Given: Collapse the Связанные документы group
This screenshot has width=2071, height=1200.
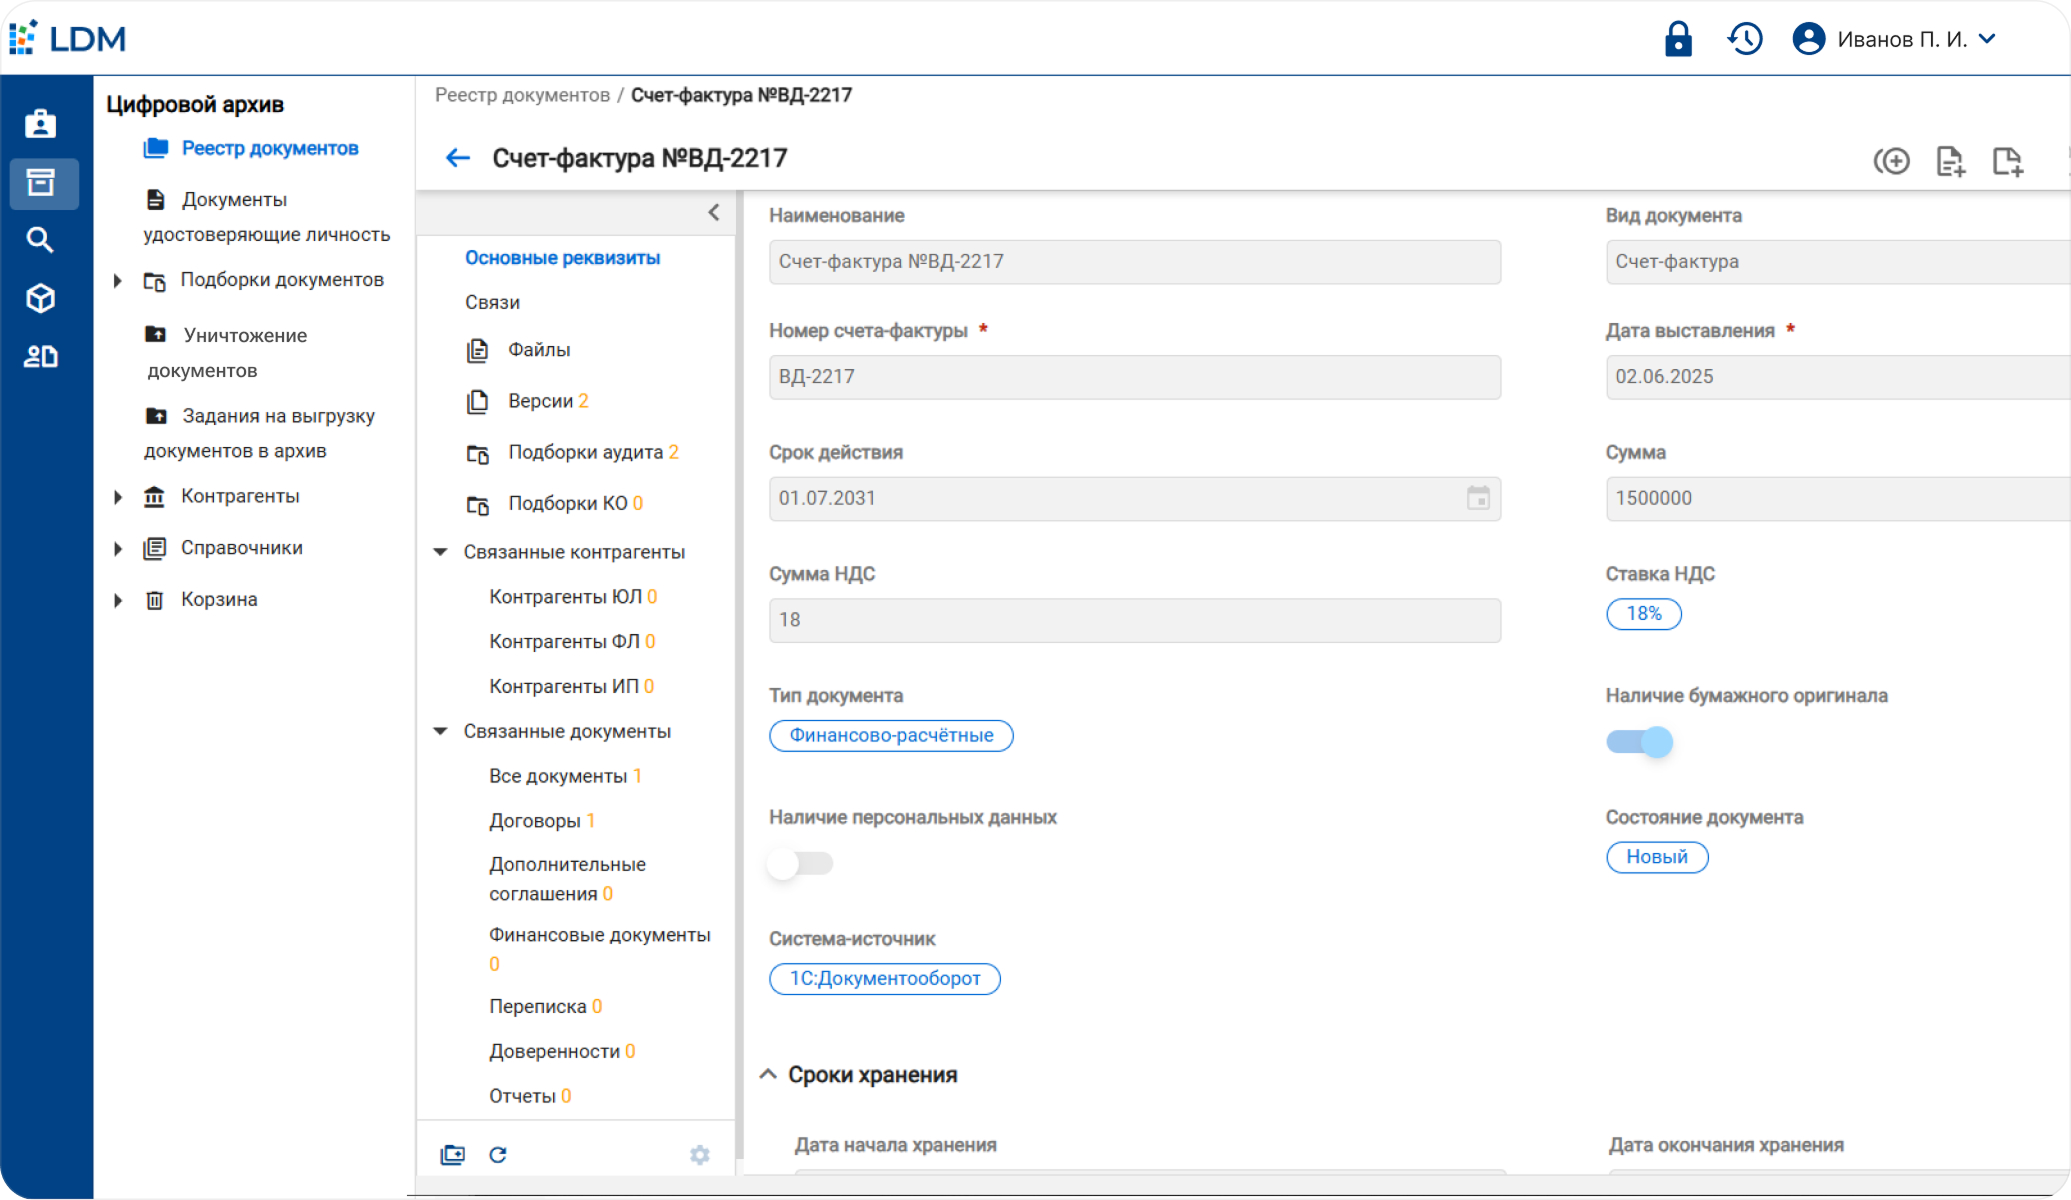Looking at the screenshot, I should click(x=440, y=731).
